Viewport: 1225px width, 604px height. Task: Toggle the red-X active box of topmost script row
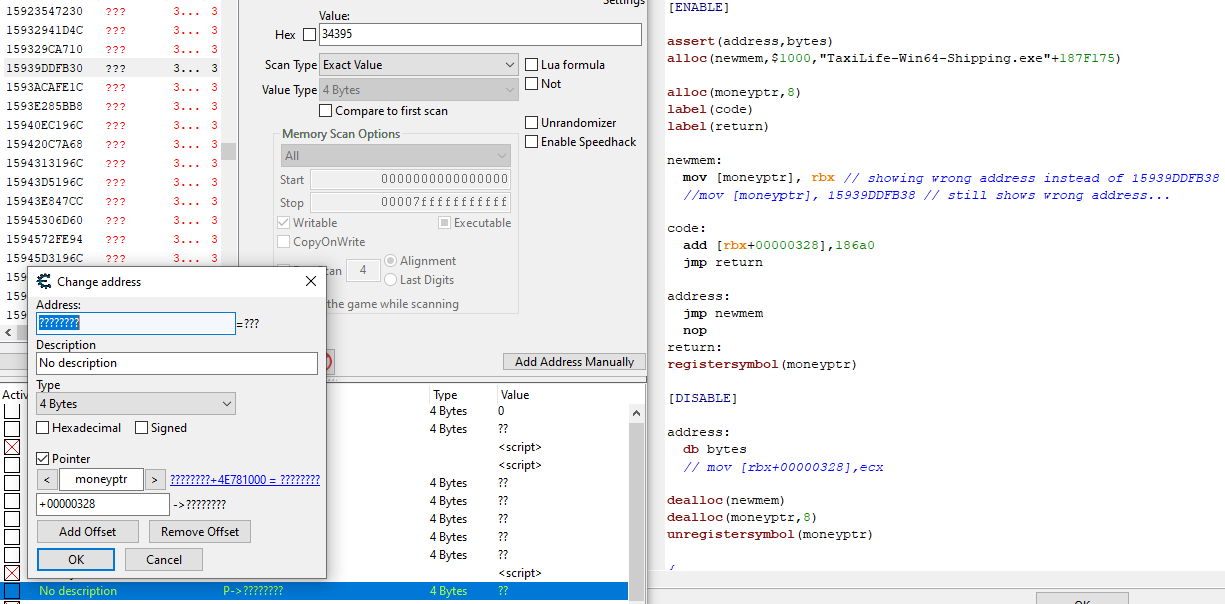[12, 447]
